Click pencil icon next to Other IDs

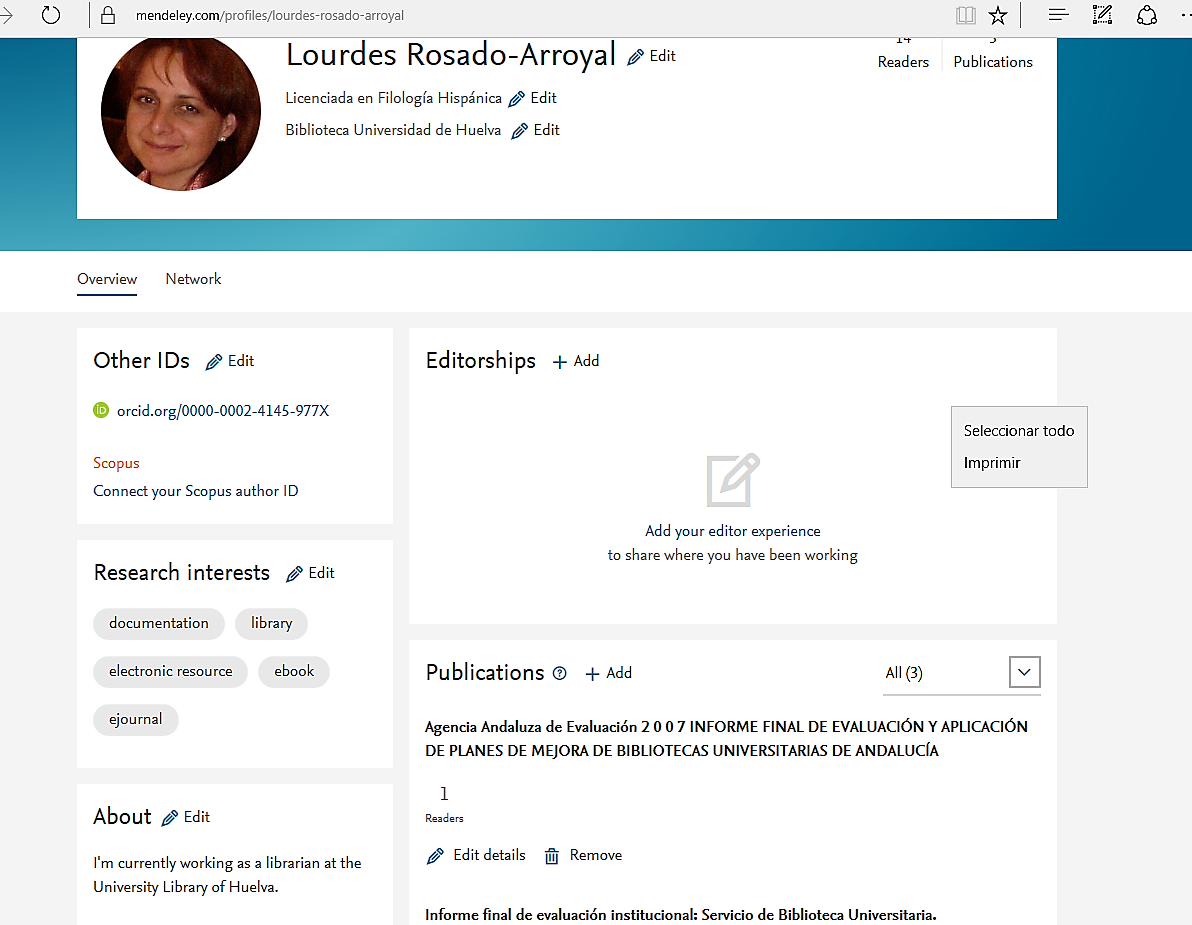pos(214,362)
